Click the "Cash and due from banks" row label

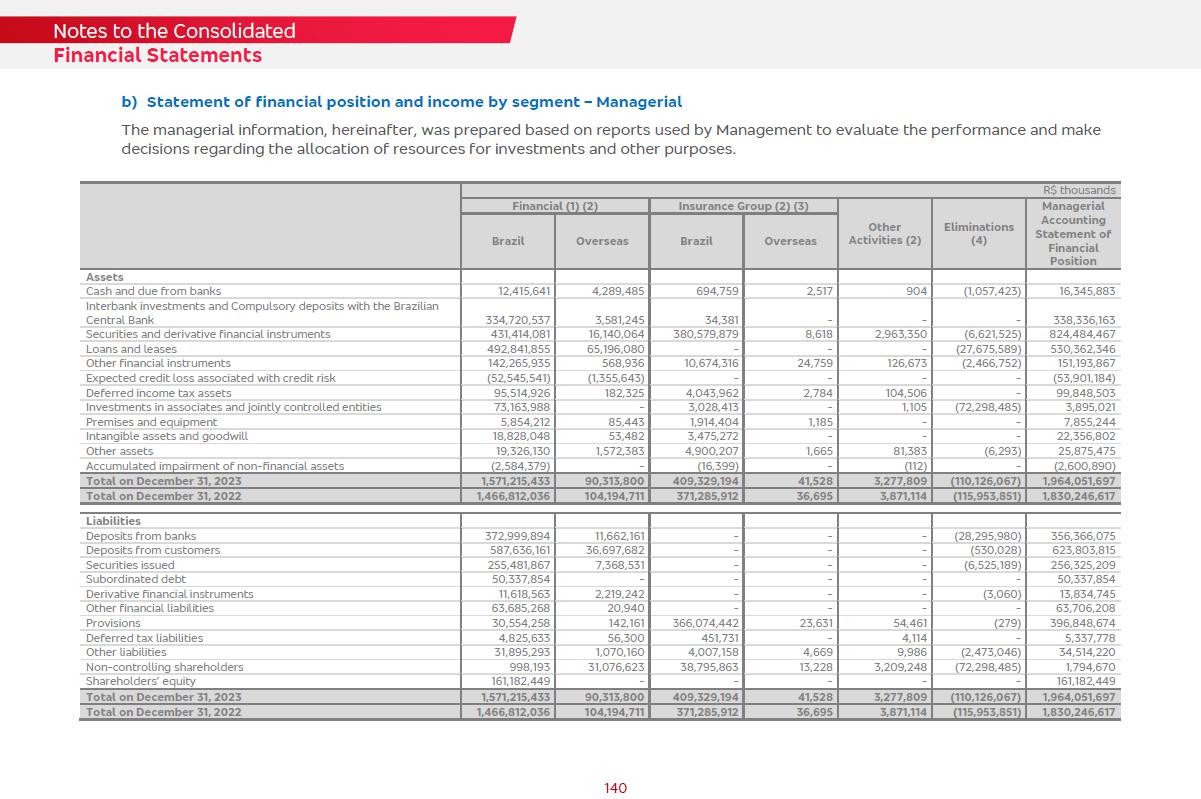[x=153, y=291]
